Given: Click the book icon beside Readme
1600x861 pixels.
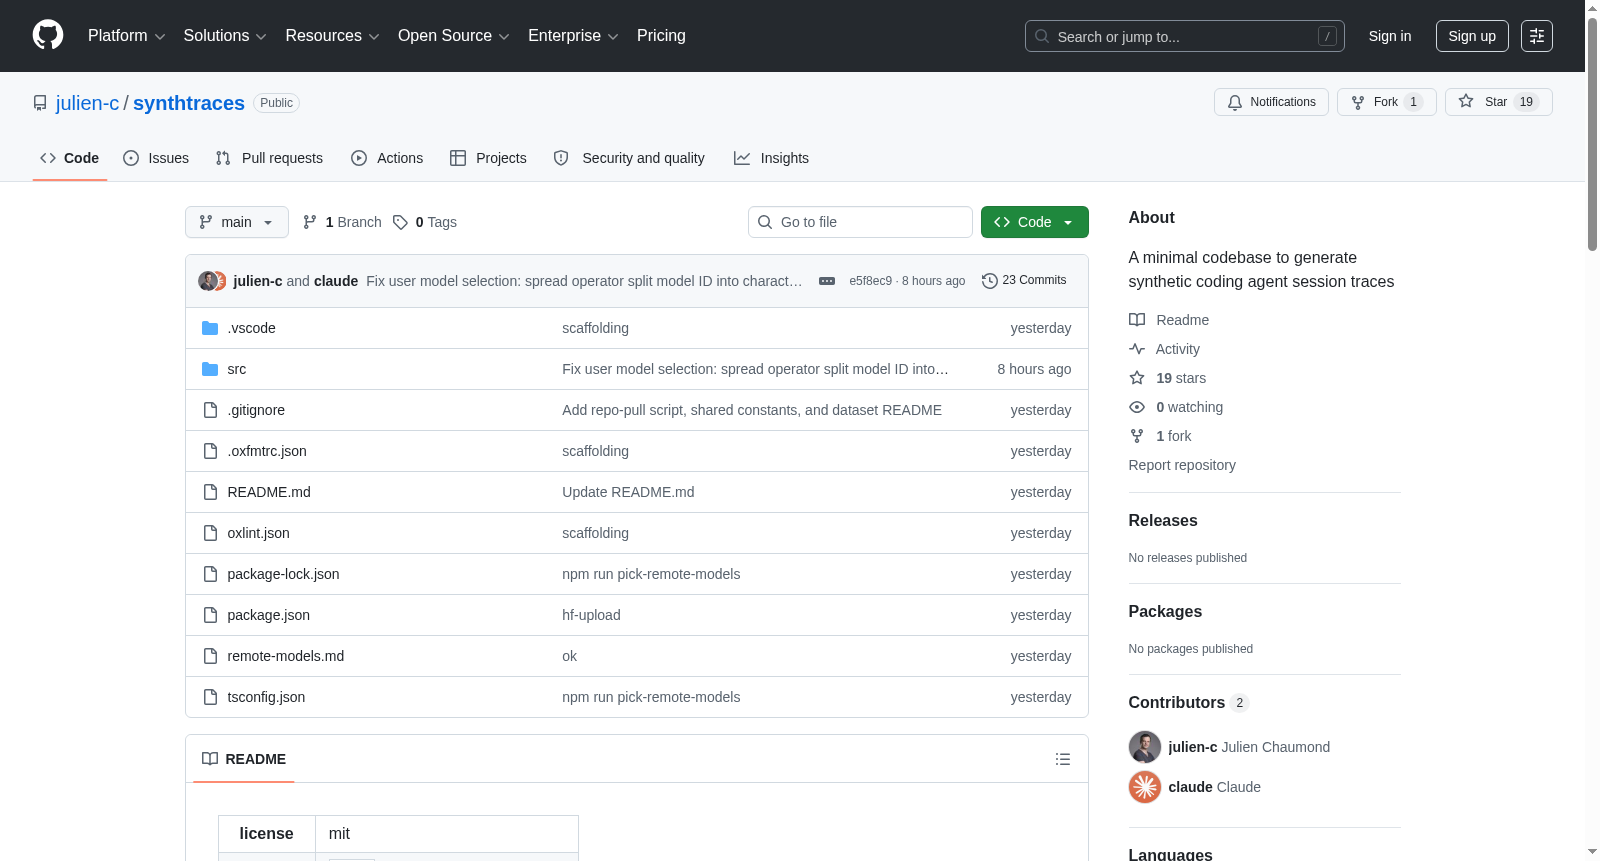Looking at the screenshot, I should (1137, 320).
